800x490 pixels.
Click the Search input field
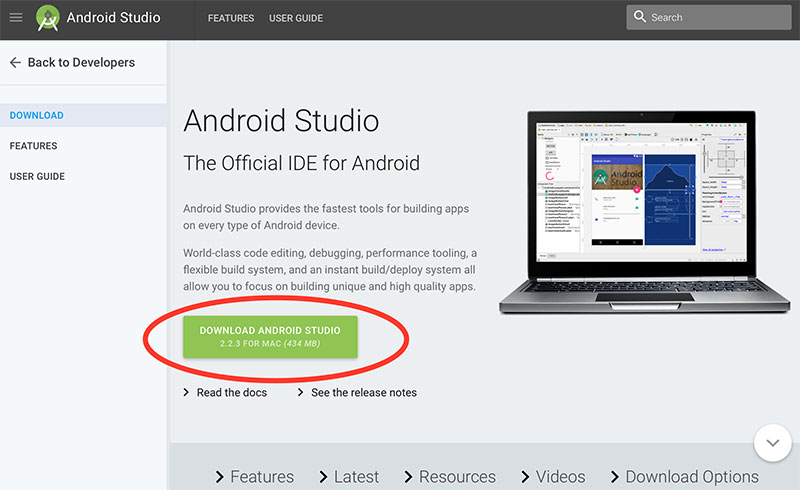(x=709, y=17)
